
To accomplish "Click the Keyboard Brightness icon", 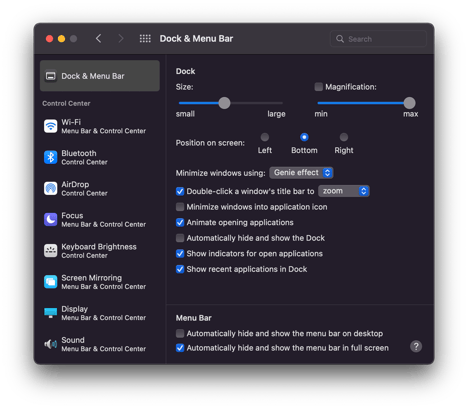I will click(x=51, y=251).
